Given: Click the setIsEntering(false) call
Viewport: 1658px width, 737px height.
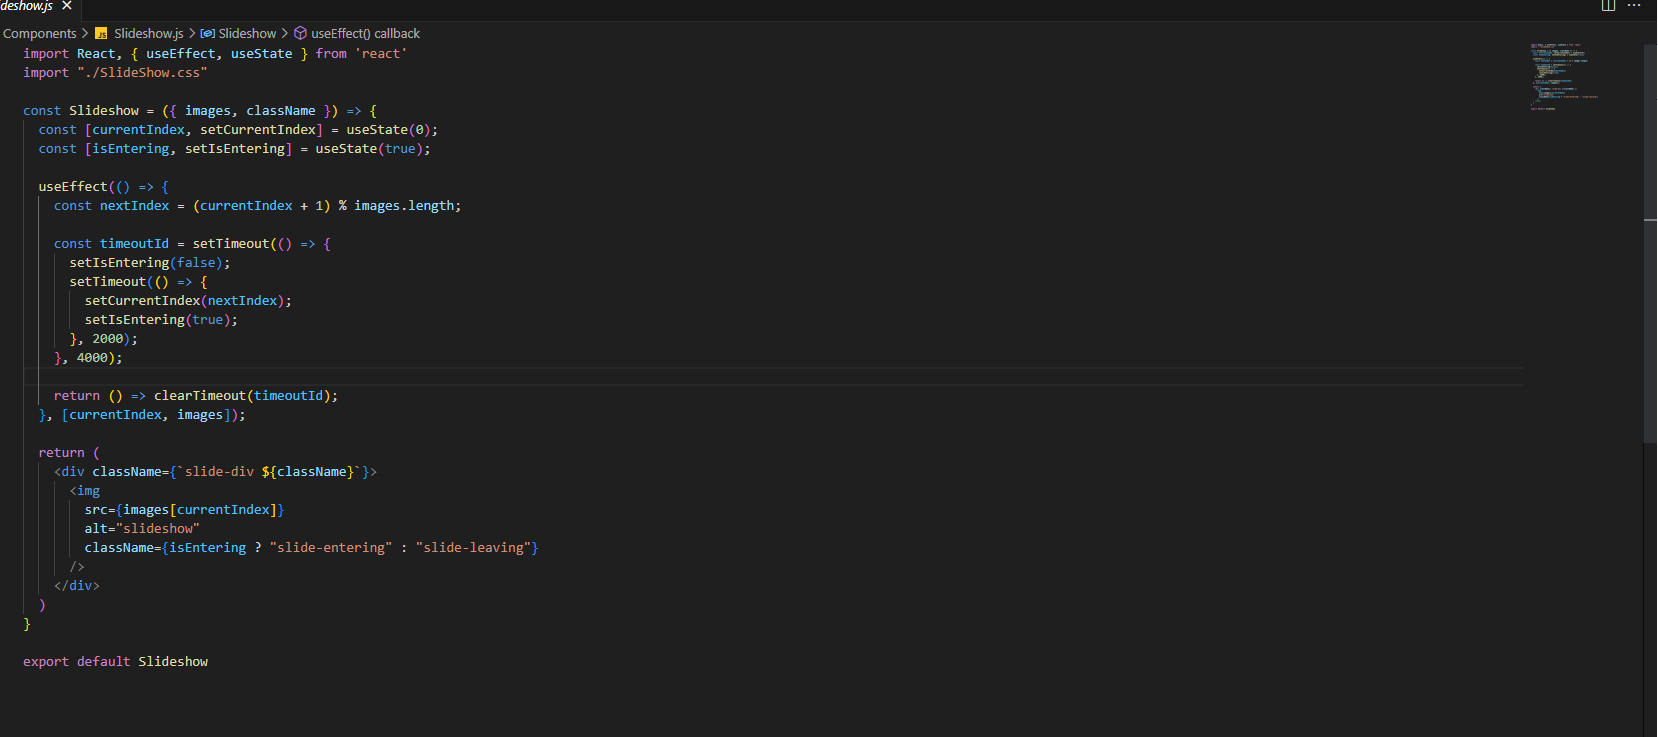Looking at the screenshot, I should (146, 263).
